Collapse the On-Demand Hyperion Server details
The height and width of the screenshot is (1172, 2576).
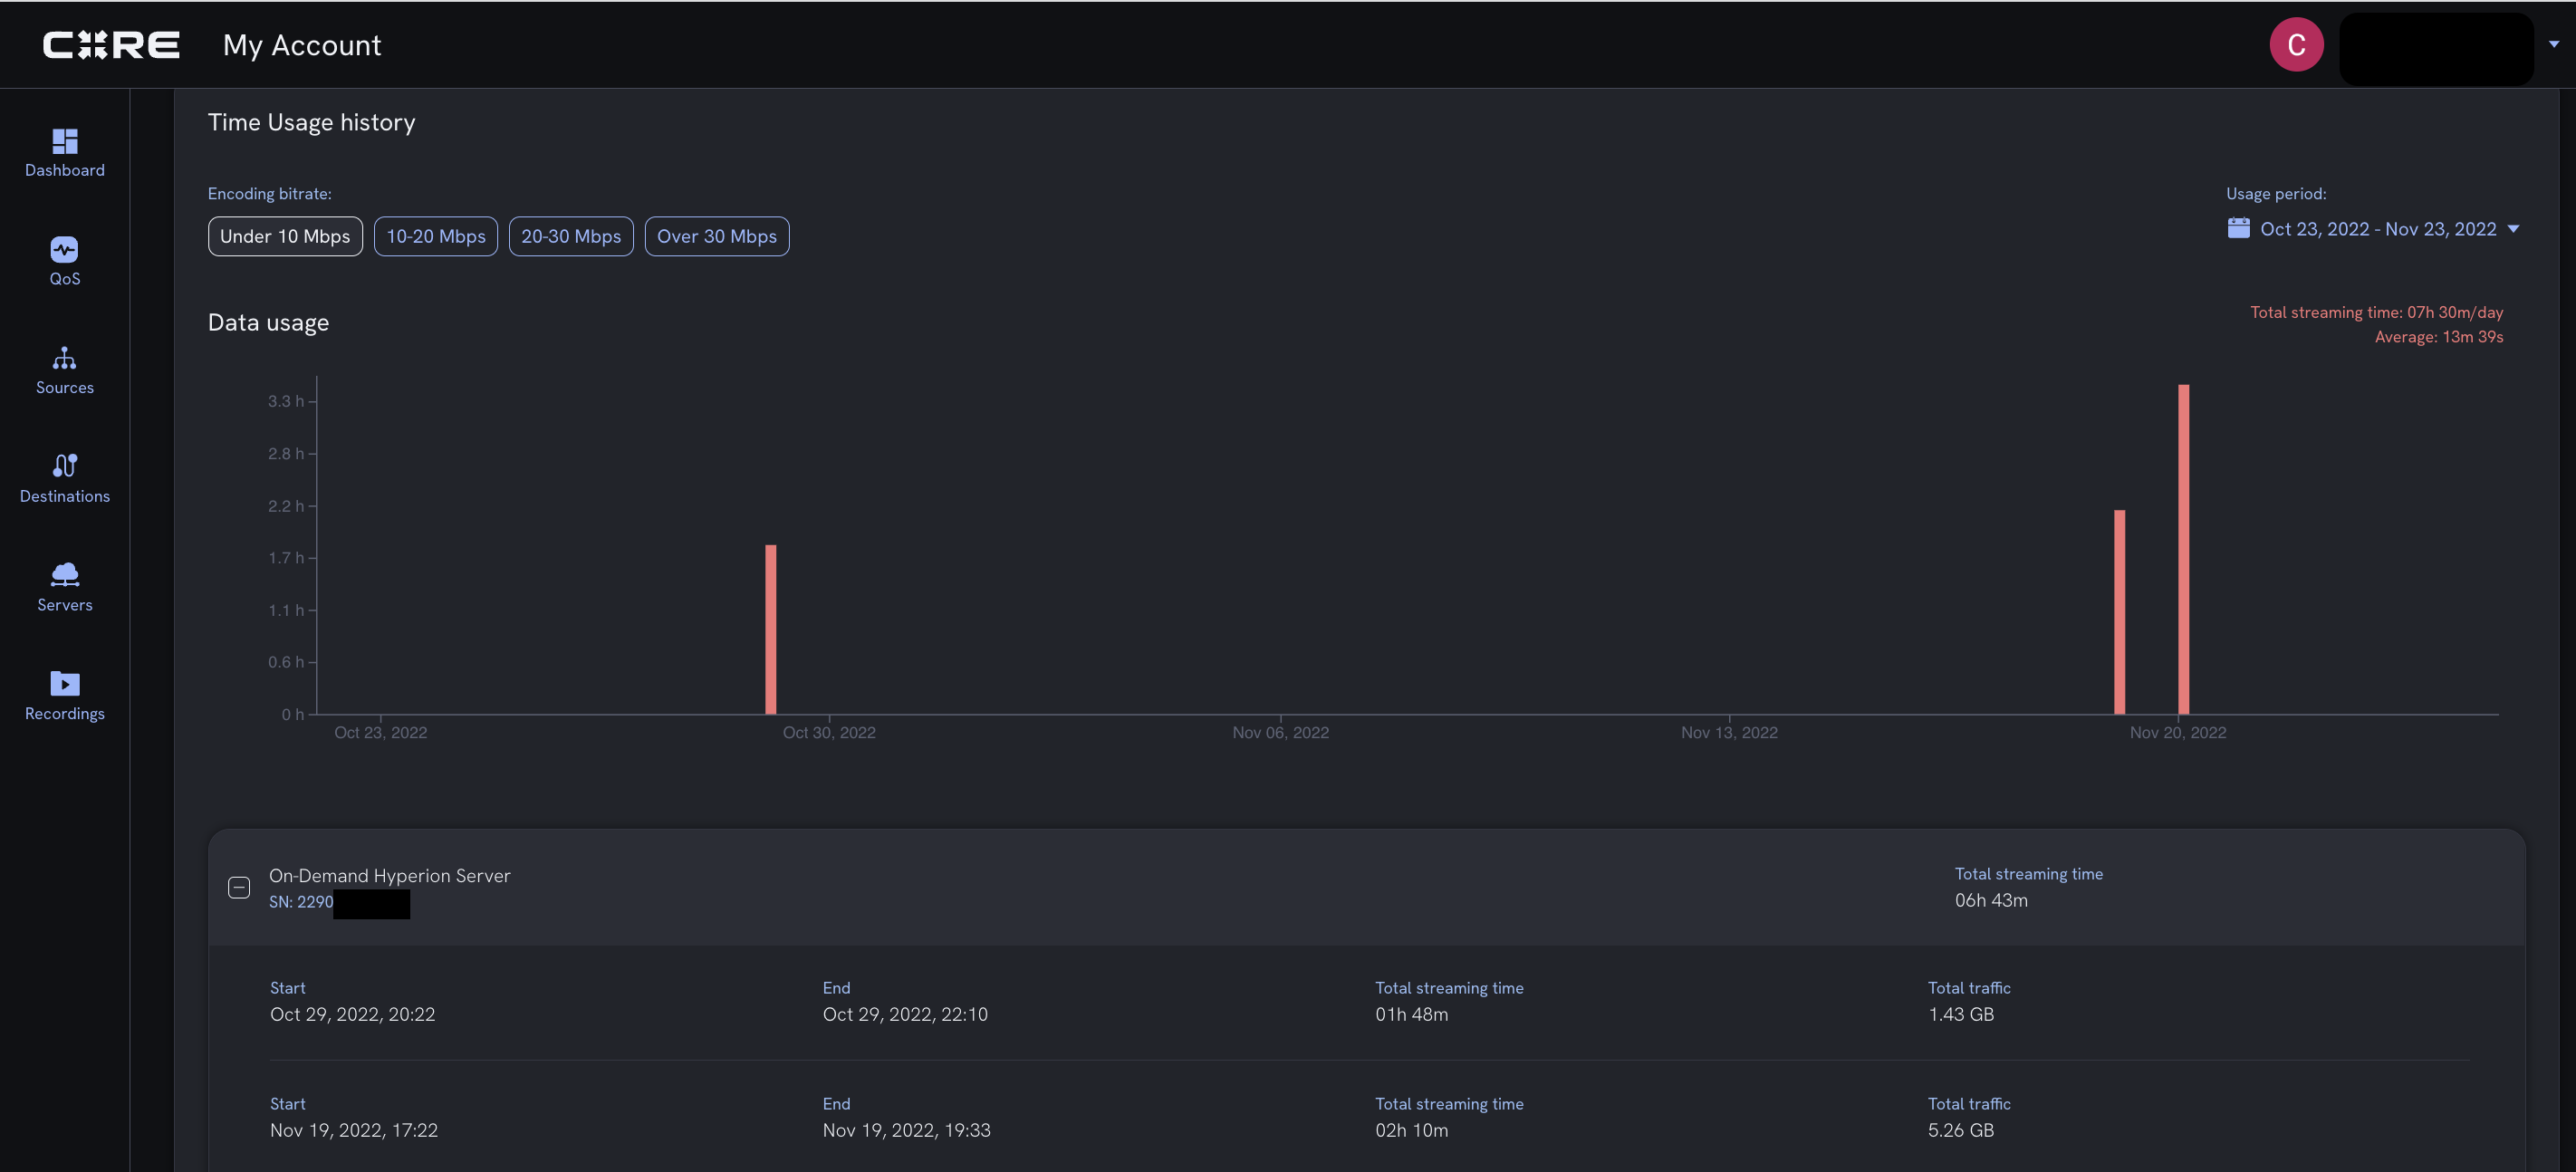(239, 886)
